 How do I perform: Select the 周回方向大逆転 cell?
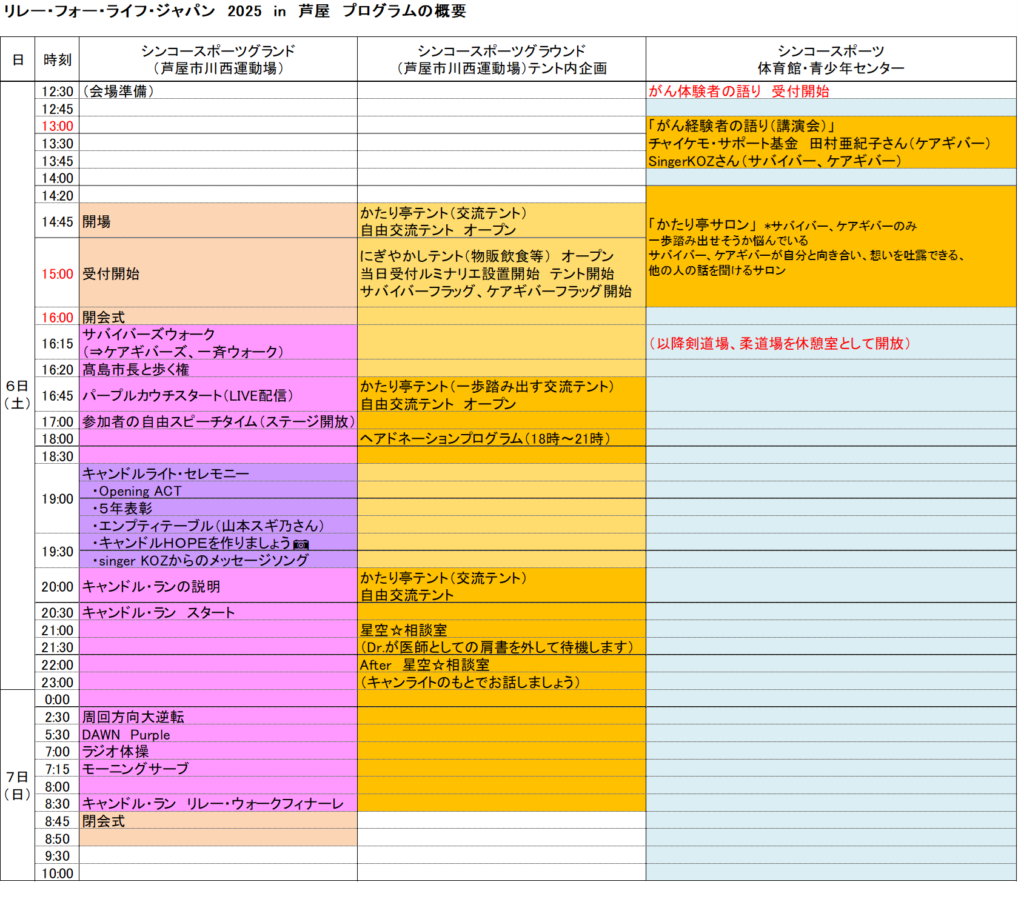(x=217, y=717)
